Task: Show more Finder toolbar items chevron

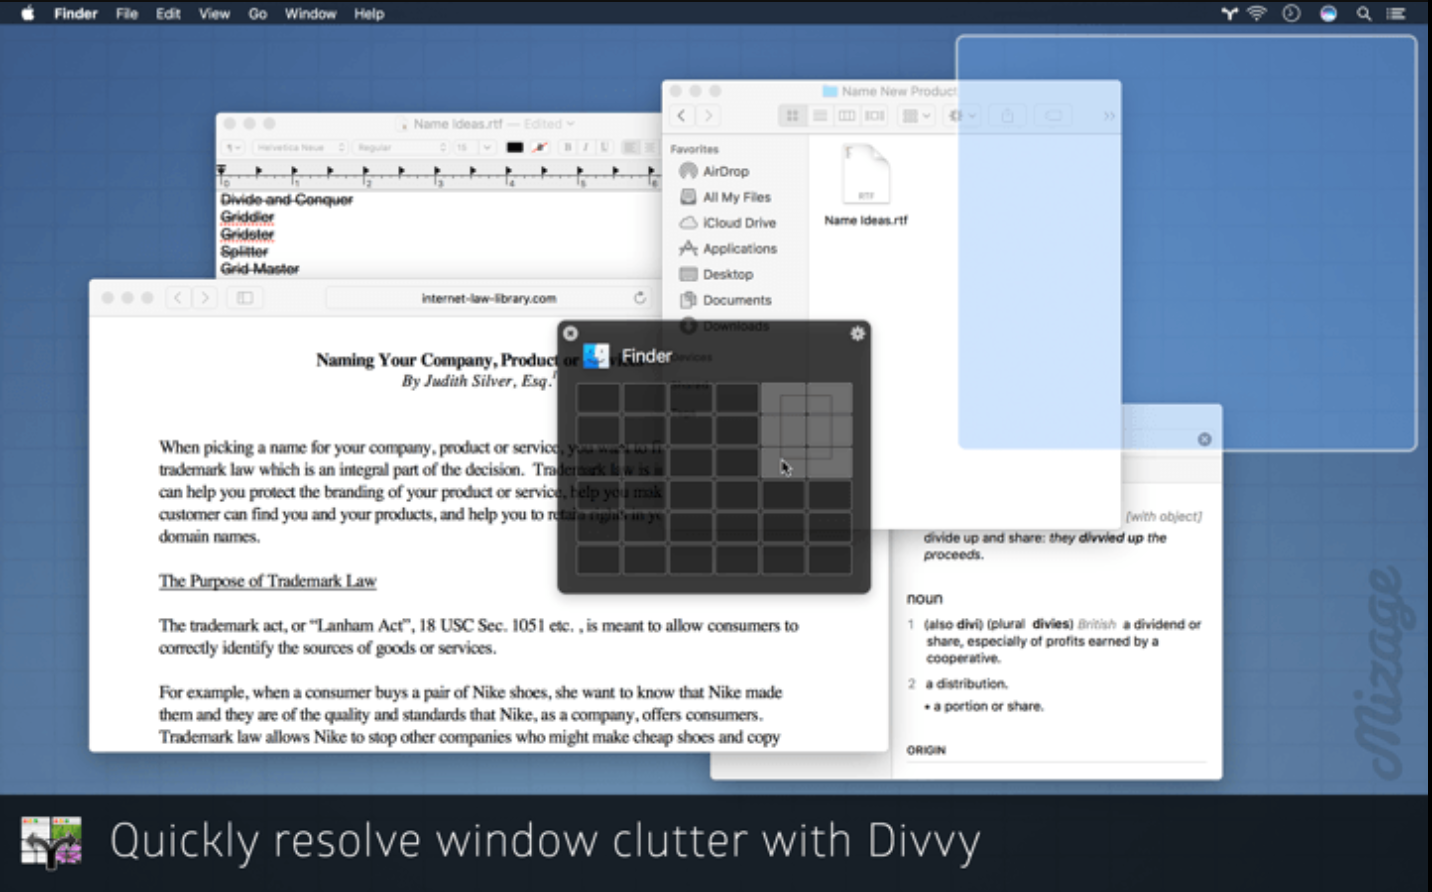Action: 1109,116
